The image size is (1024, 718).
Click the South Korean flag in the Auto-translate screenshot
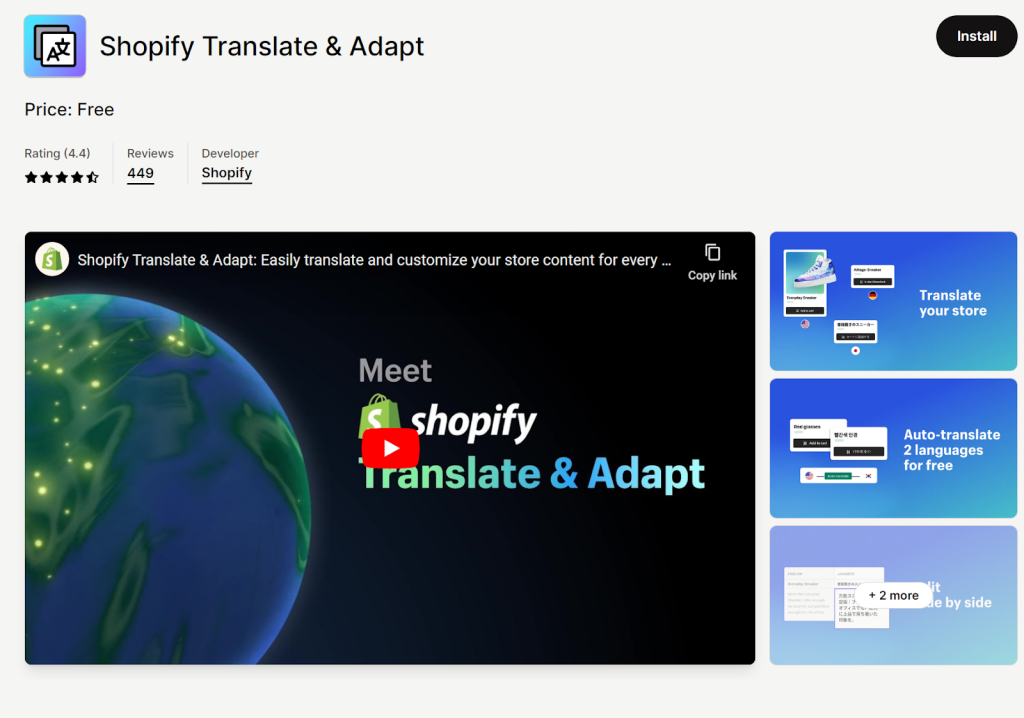(x=868, y=476)
